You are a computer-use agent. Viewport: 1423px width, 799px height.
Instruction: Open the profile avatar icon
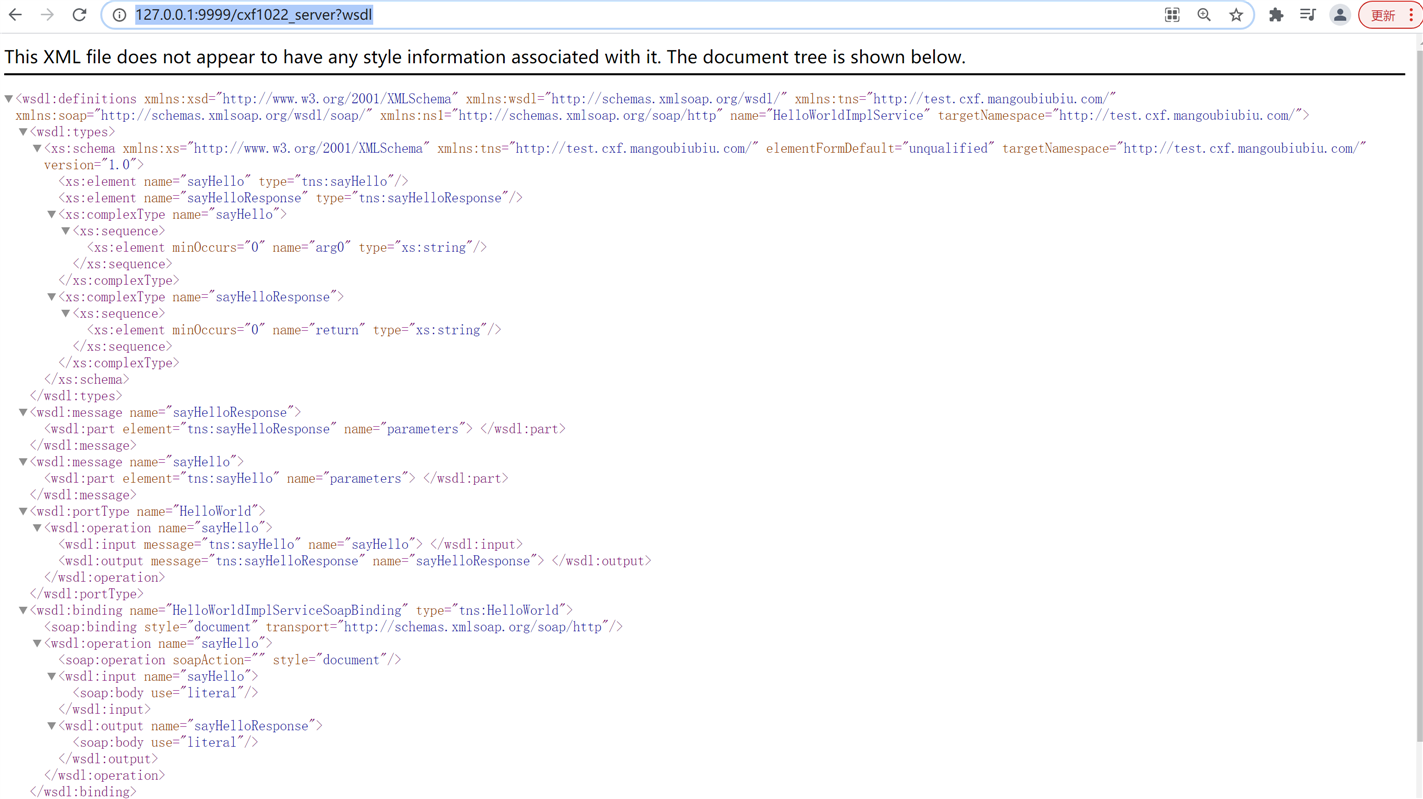[x=1340, y=15]
